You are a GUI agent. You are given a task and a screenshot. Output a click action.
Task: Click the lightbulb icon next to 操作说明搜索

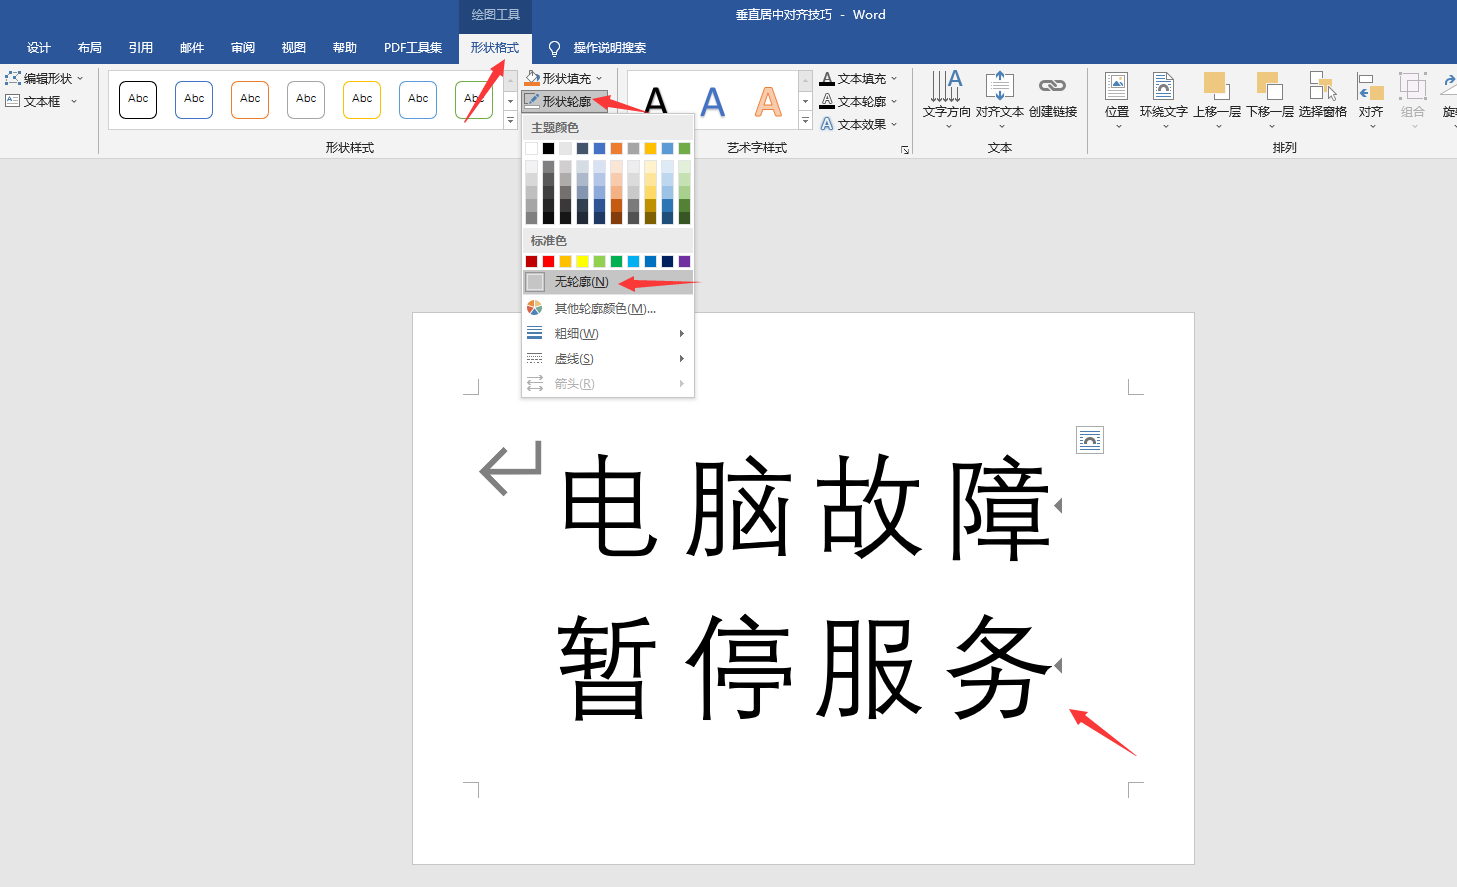point(554,48)
